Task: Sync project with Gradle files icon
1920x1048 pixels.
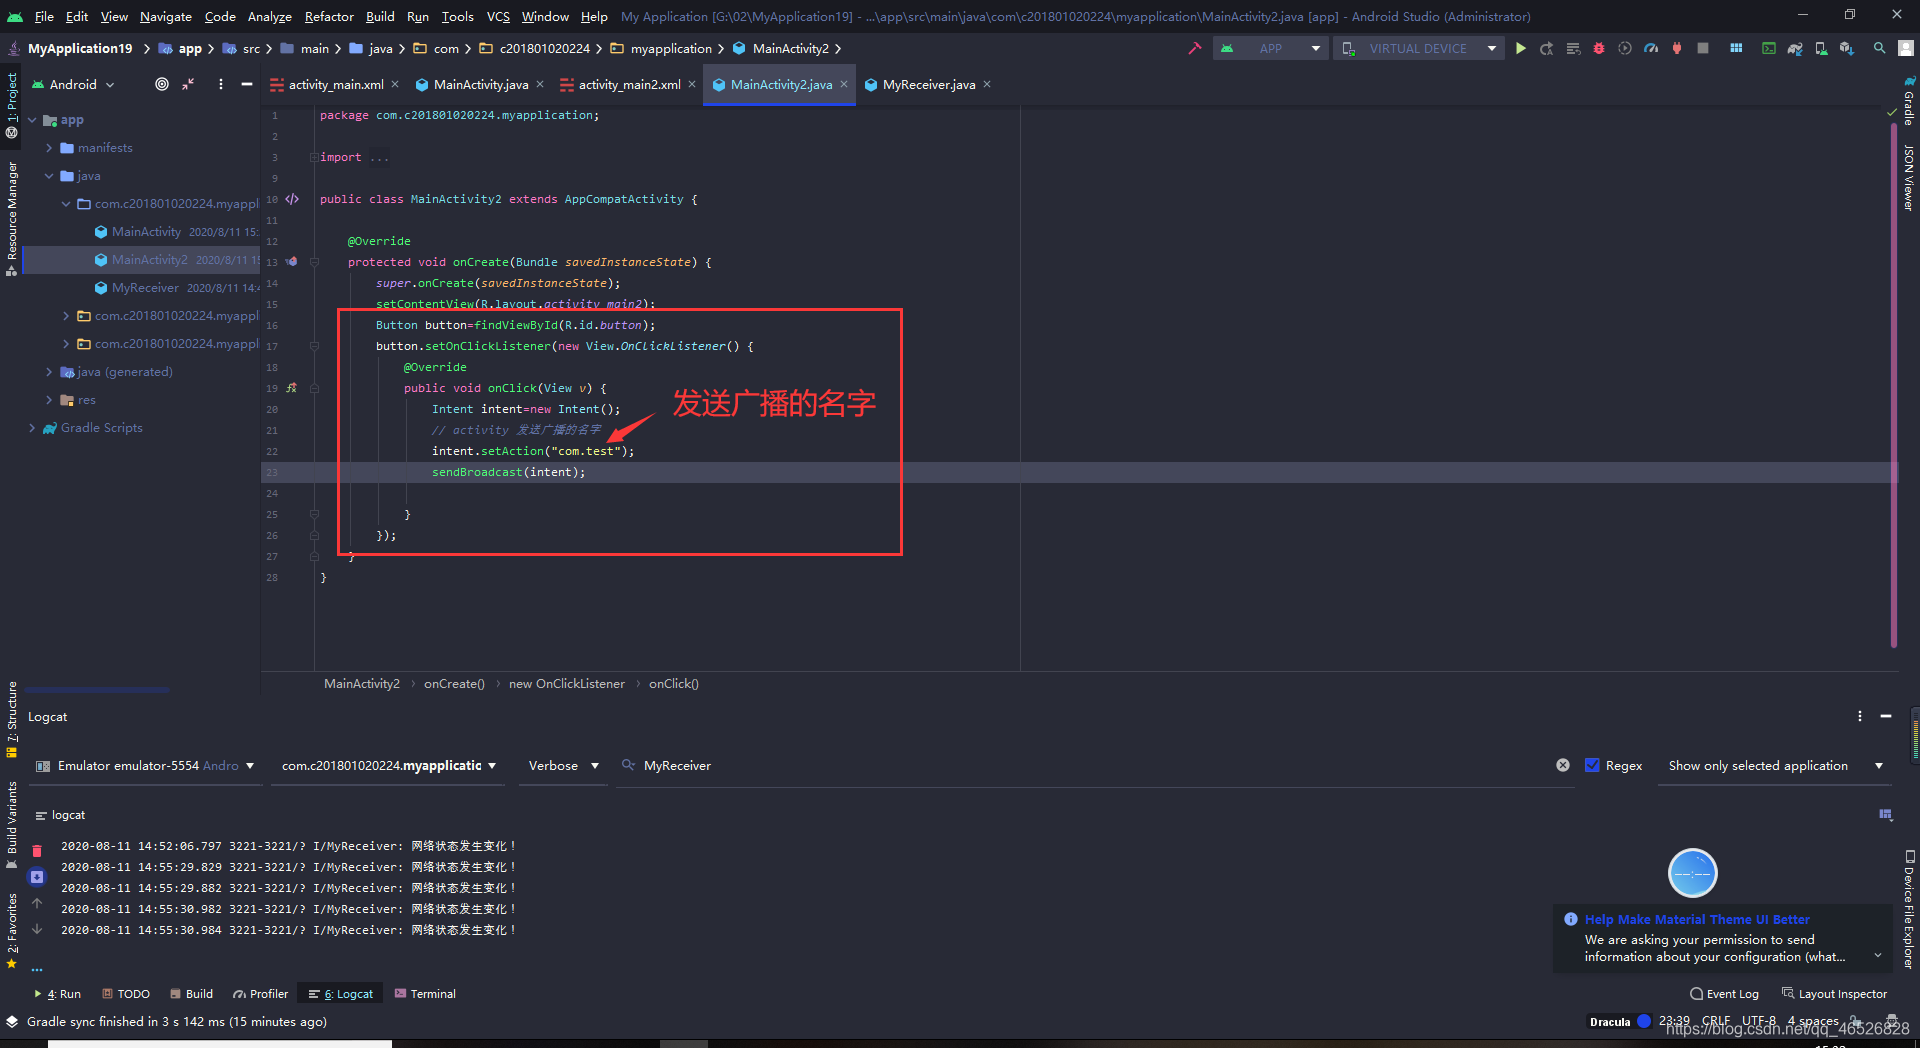Action: pyautogui.click(x=1795, y=48)
